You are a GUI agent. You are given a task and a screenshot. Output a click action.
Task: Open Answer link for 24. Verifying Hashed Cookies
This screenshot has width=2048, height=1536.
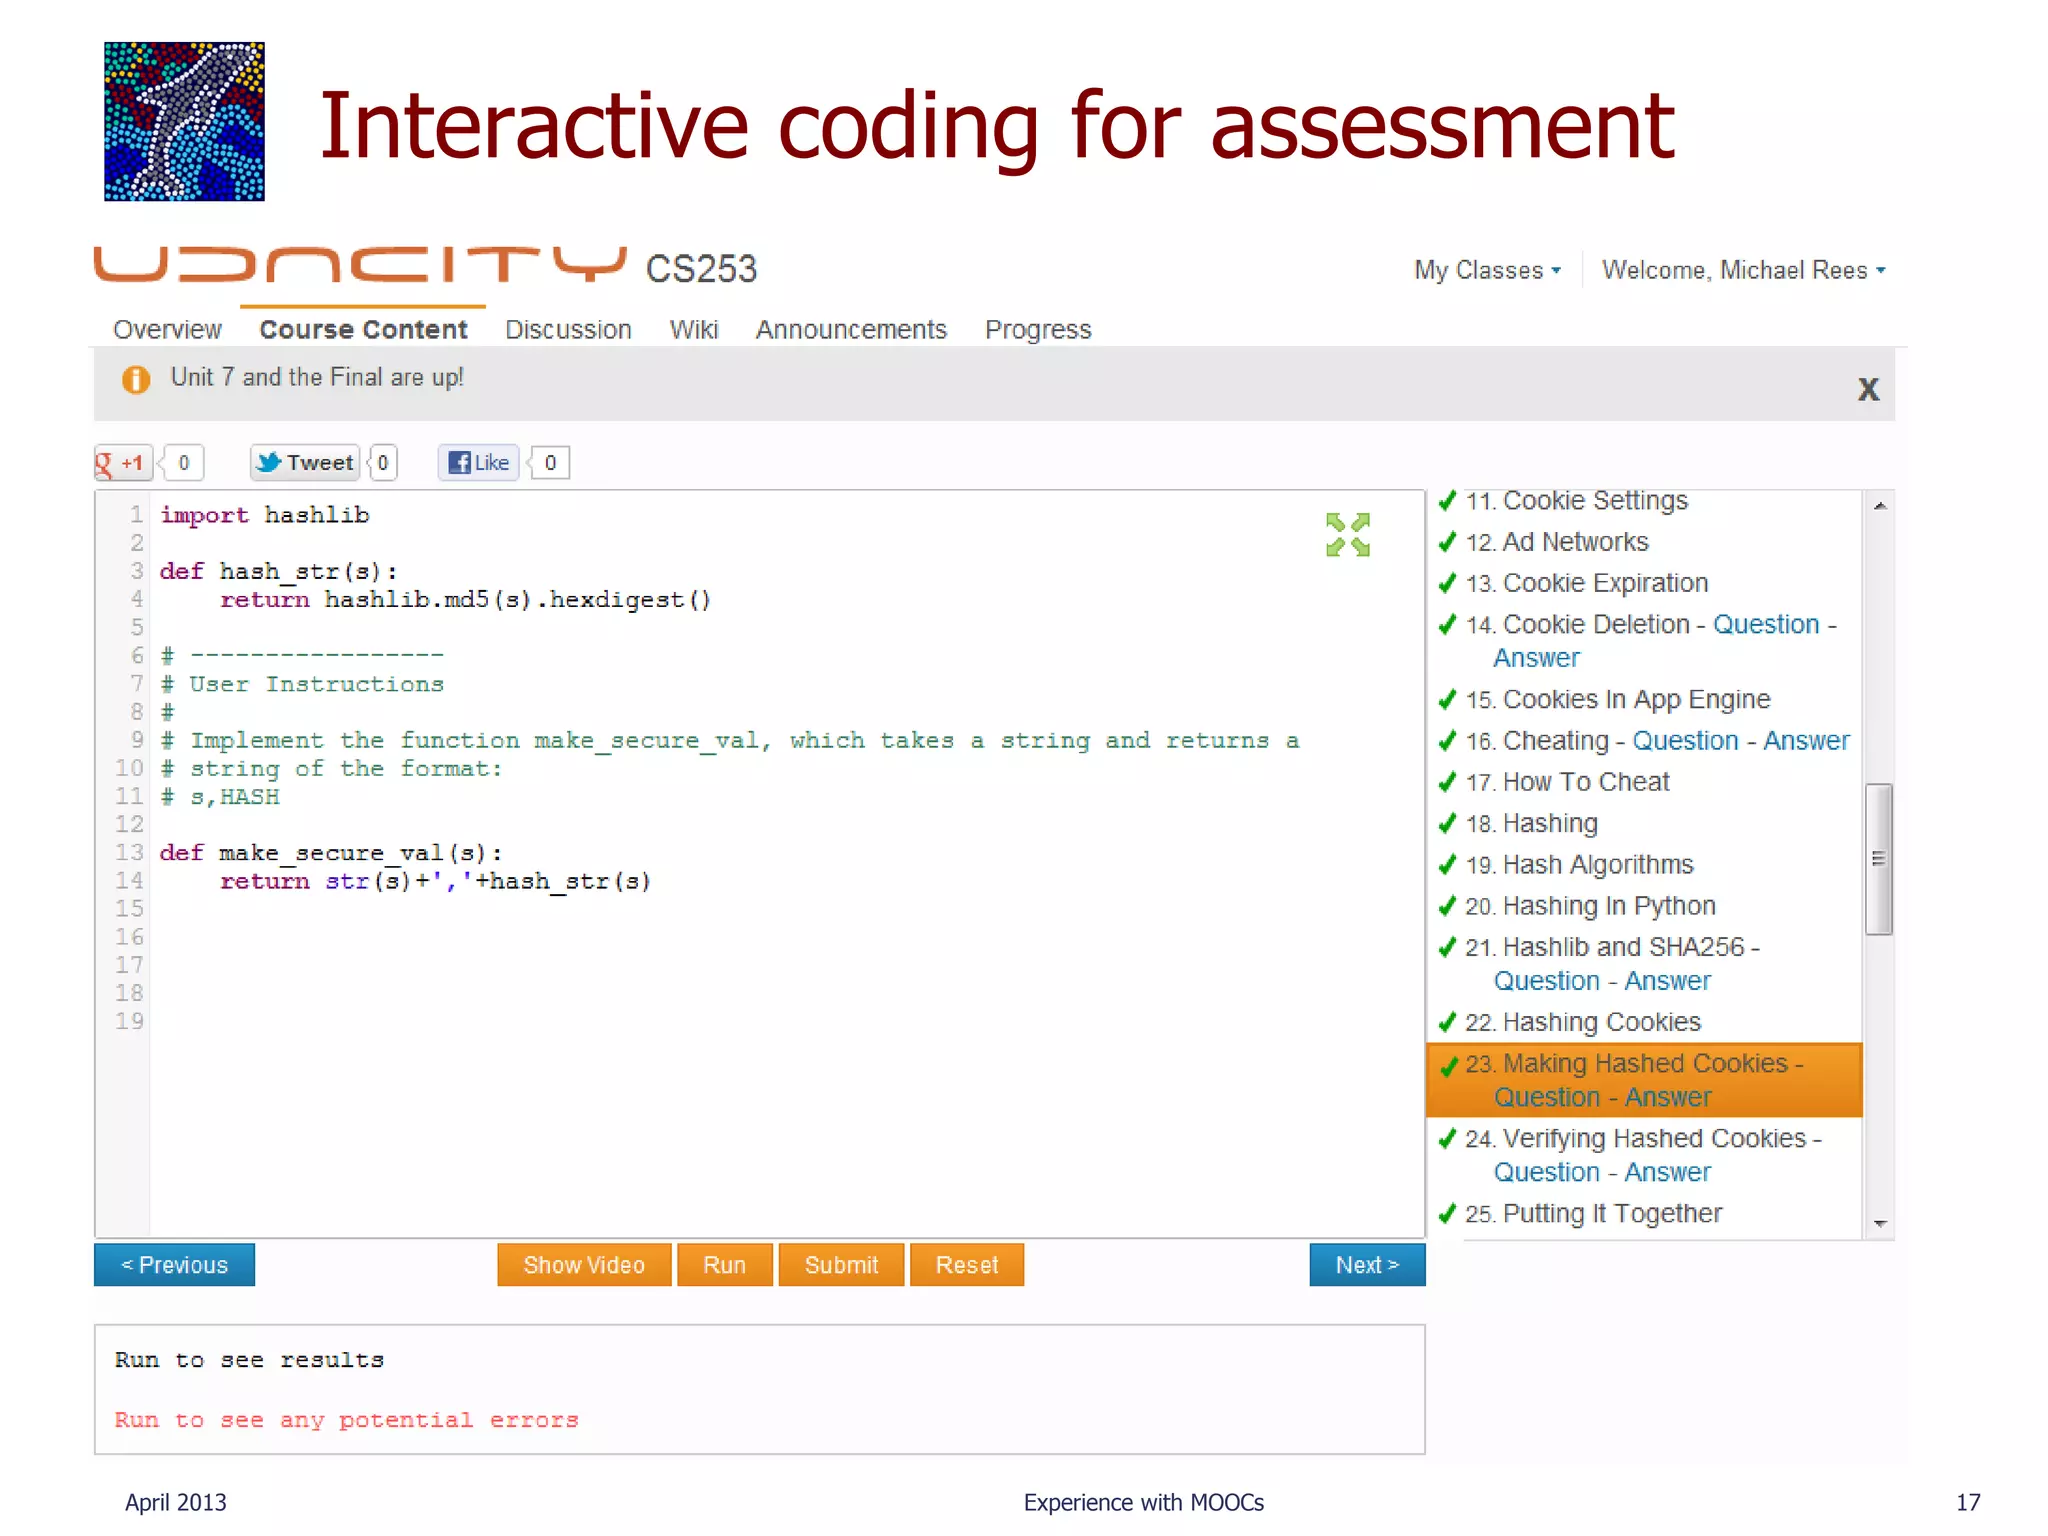1667,1172
